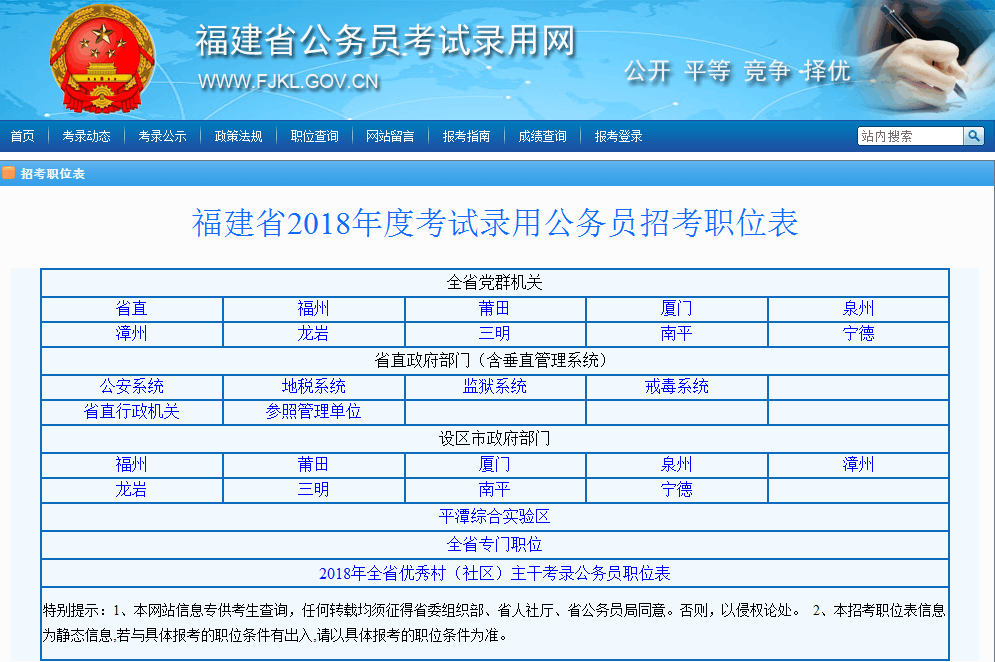Click the 全省专门职位 link
The height and width of the screenshot is (662, 995).
(x=495, y=544)
